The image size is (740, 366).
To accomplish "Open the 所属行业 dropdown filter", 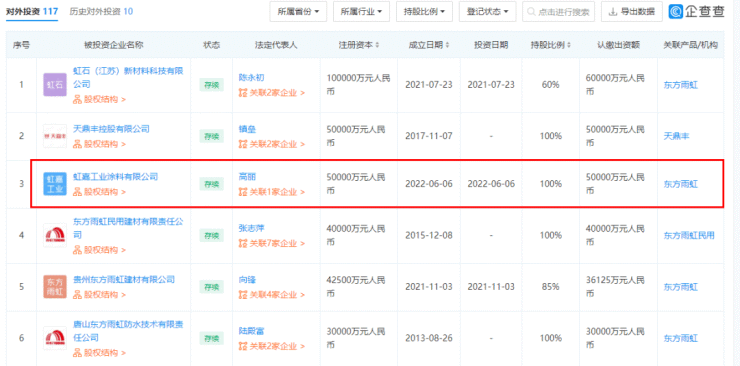I will pos(362,12).
